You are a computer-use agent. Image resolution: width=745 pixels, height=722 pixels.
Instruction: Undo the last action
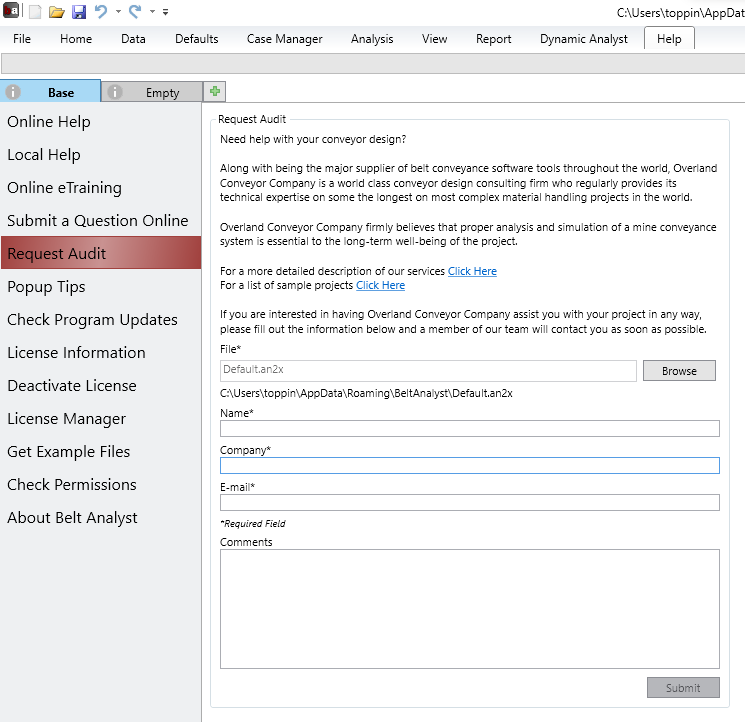click(100, 11)
